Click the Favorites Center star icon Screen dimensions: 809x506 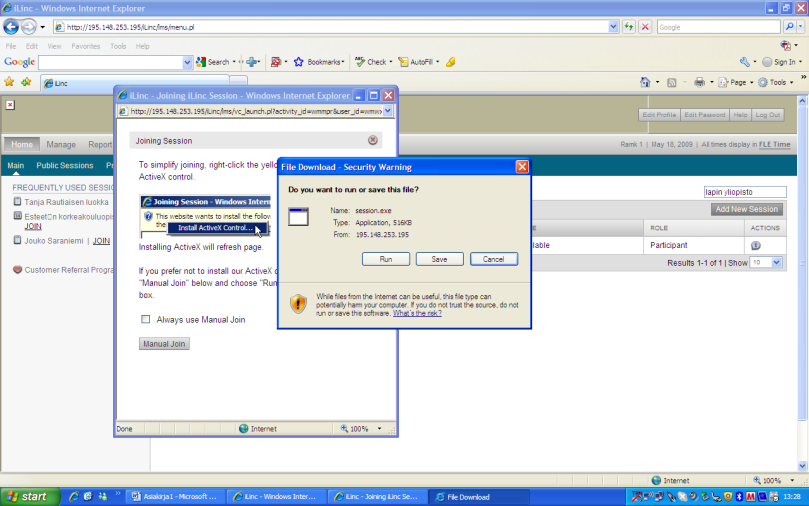pyautogui.click(x=9, y=82)
